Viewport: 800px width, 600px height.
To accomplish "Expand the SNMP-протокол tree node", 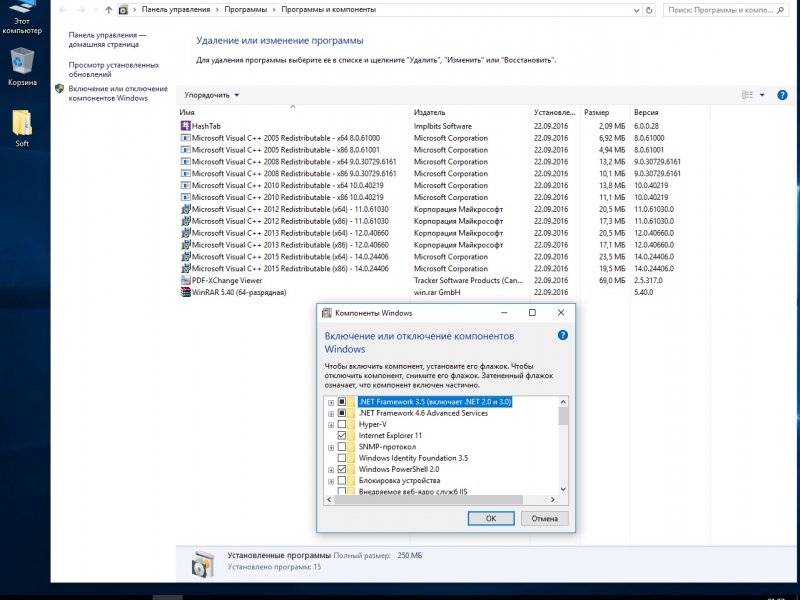I will tap(331, 447).
